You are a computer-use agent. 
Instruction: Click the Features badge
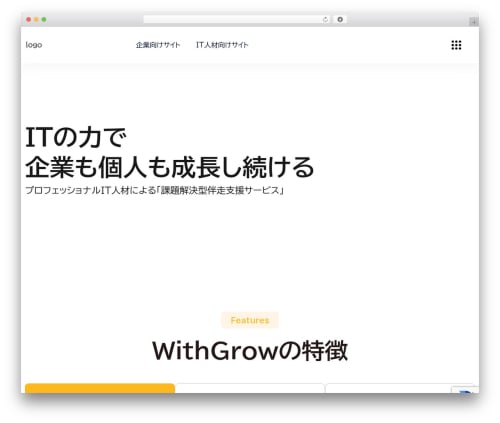[x=250, y=320]
